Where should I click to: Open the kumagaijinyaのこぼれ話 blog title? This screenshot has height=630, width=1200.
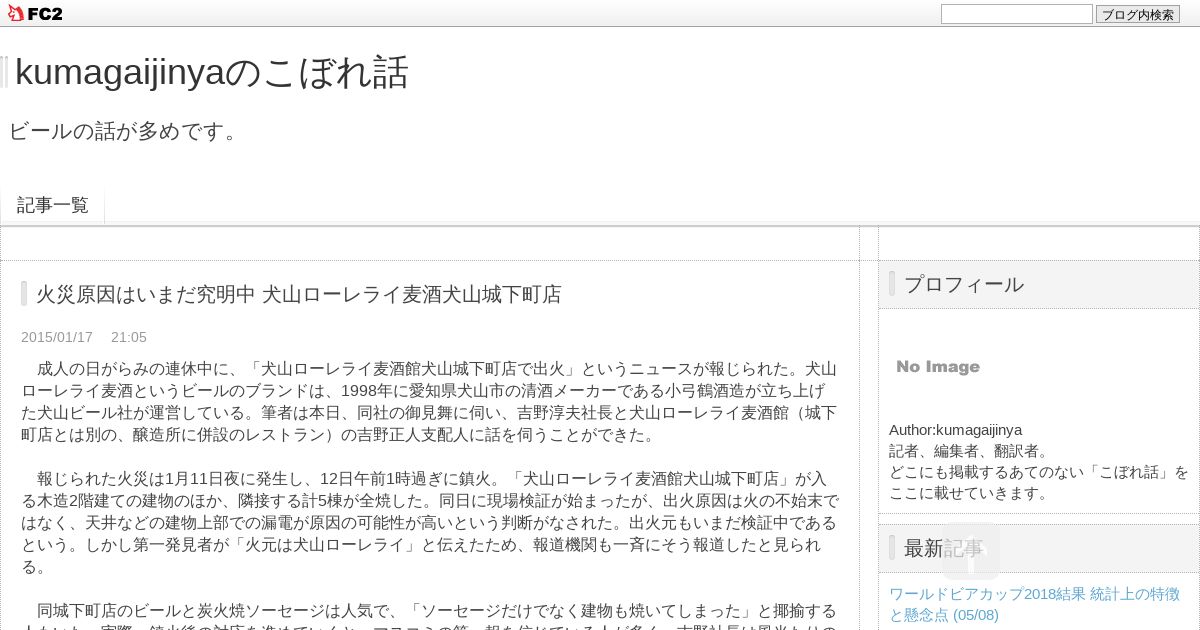coord(211,72)
